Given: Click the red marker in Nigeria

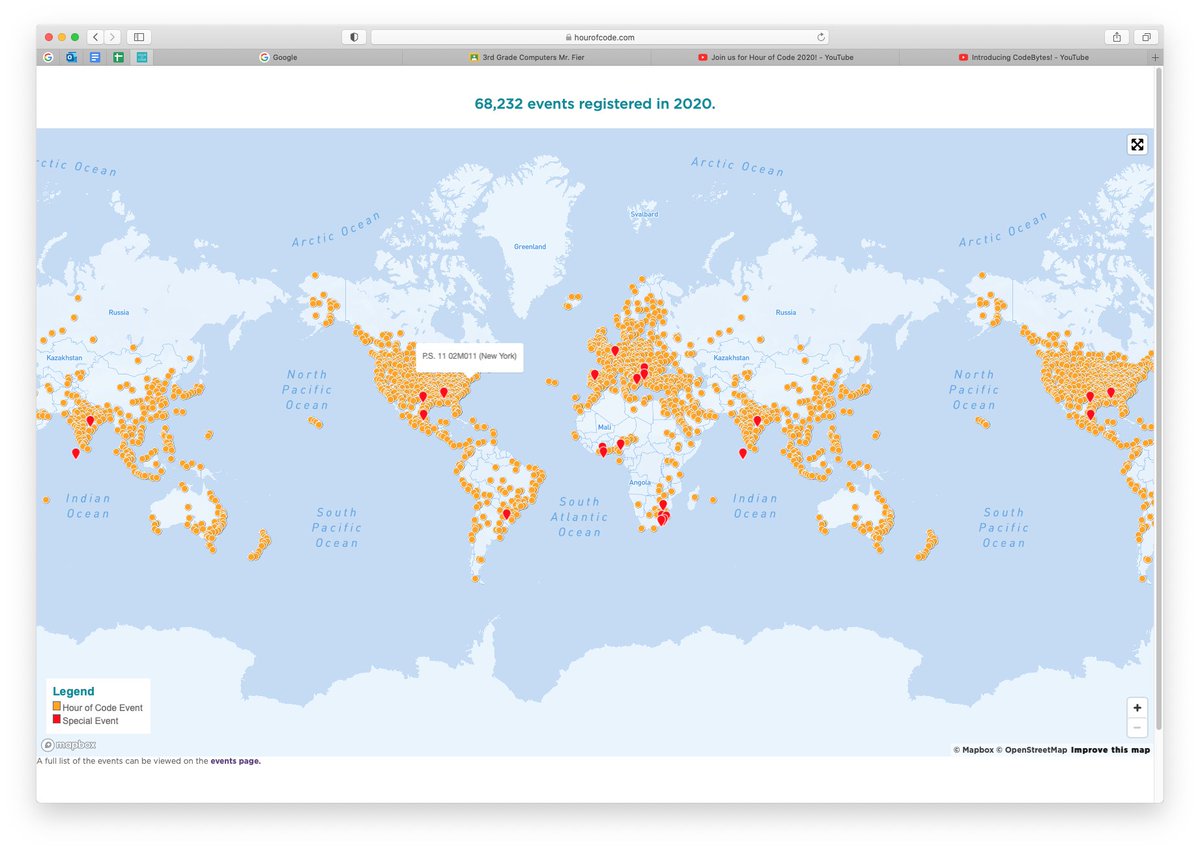Looking at the screenshot, I should point(620,443).
